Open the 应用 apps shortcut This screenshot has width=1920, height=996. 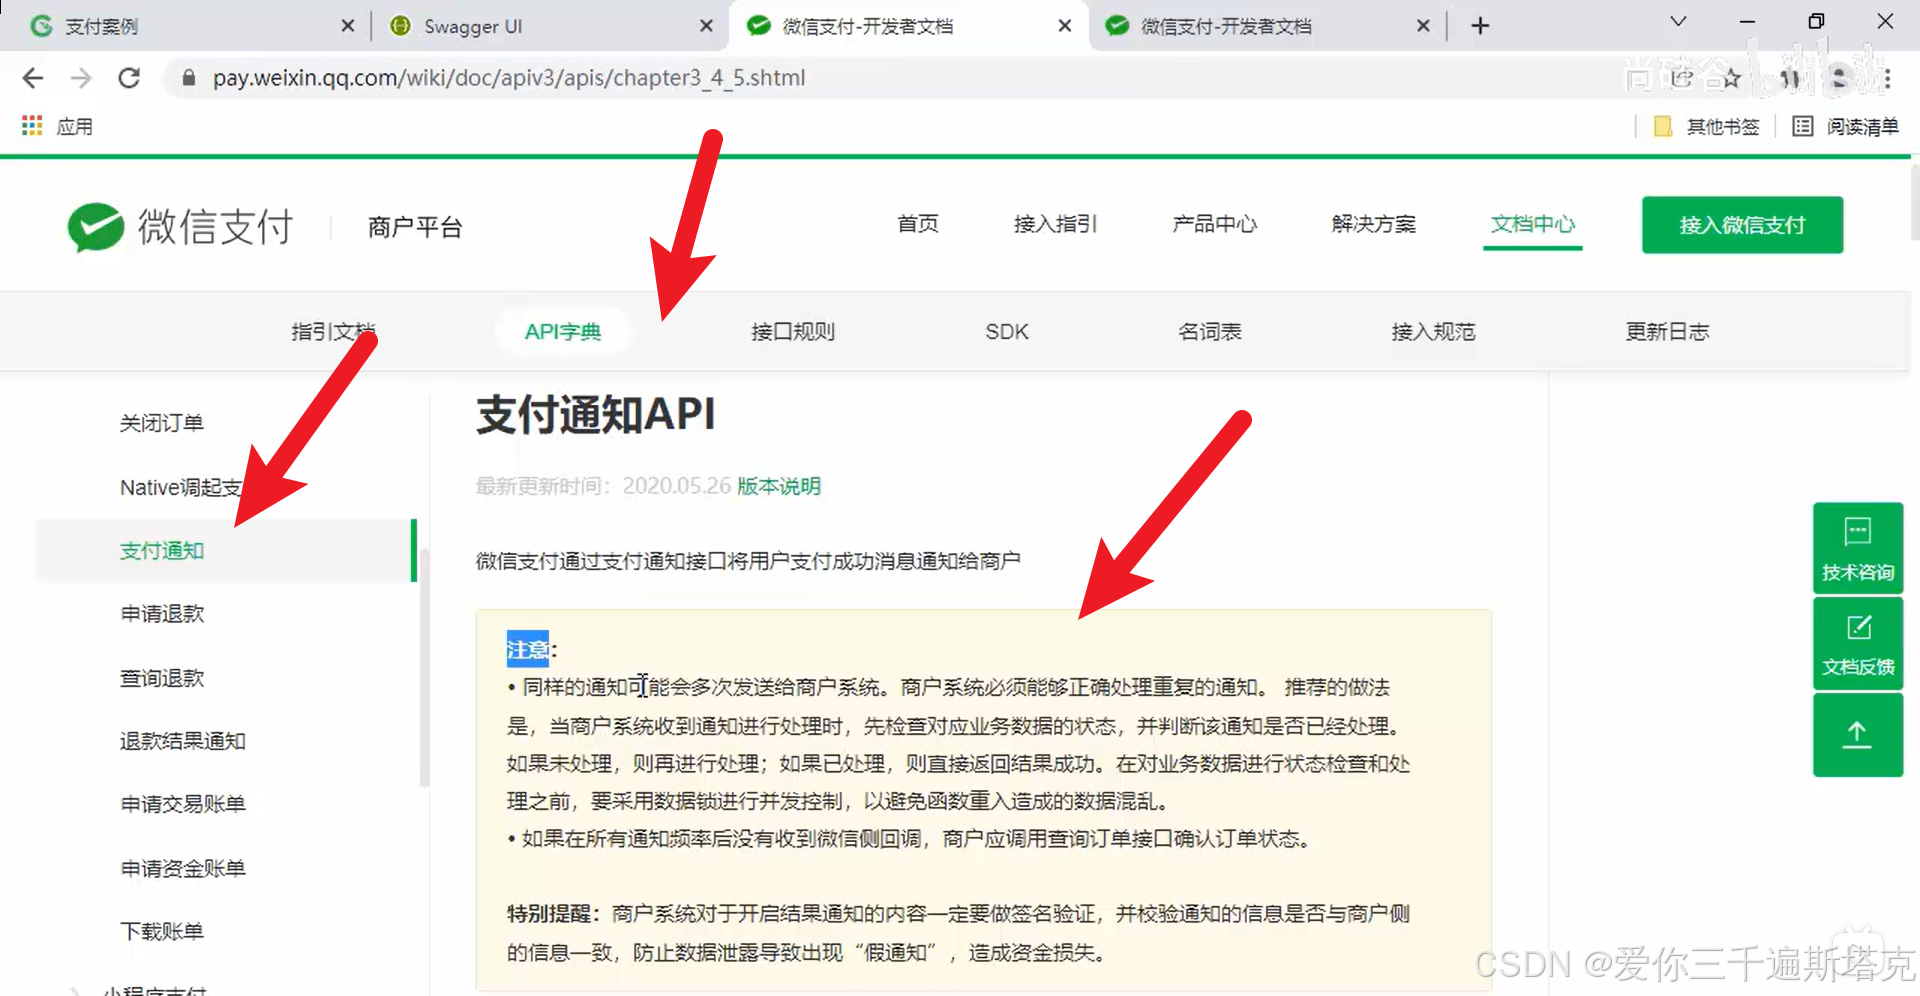coord(57,126)
